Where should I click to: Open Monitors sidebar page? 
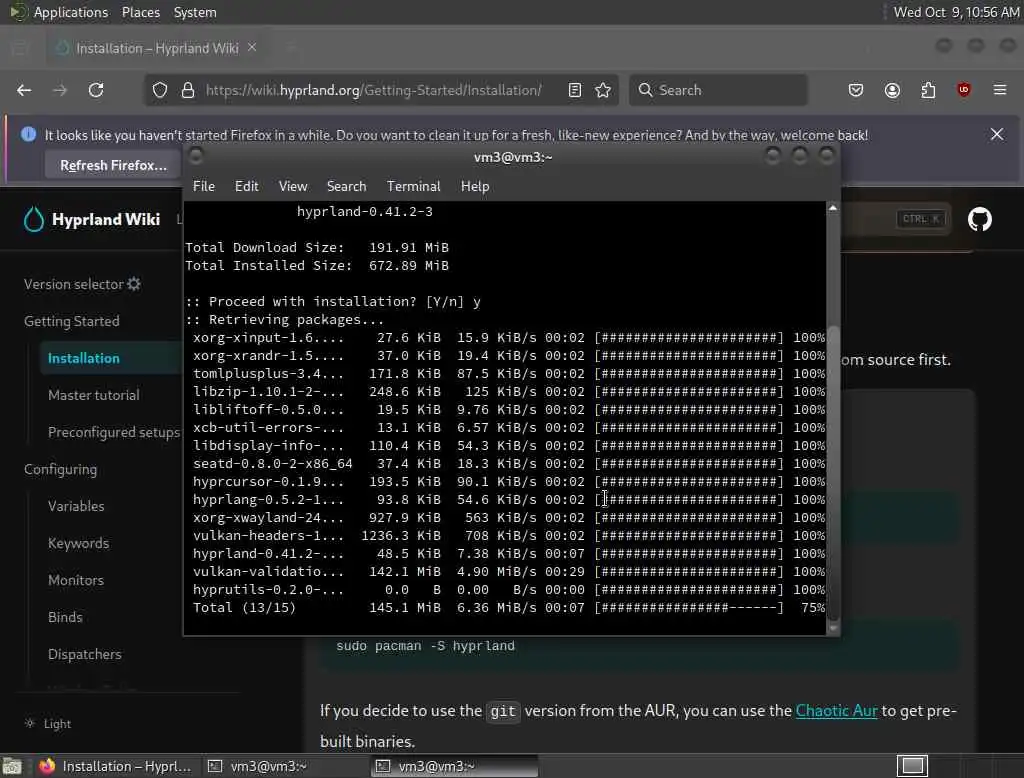[x=76, y=580]
